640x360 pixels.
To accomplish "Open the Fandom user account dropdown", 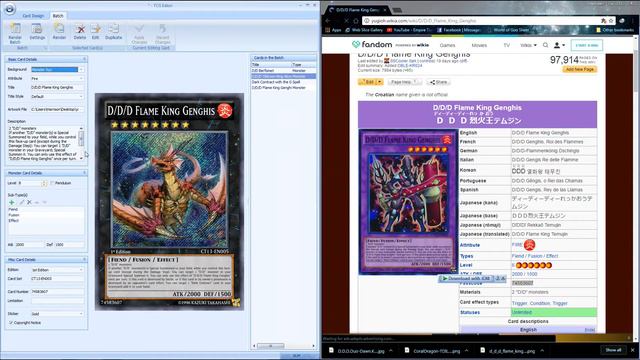I will [559, 45].
